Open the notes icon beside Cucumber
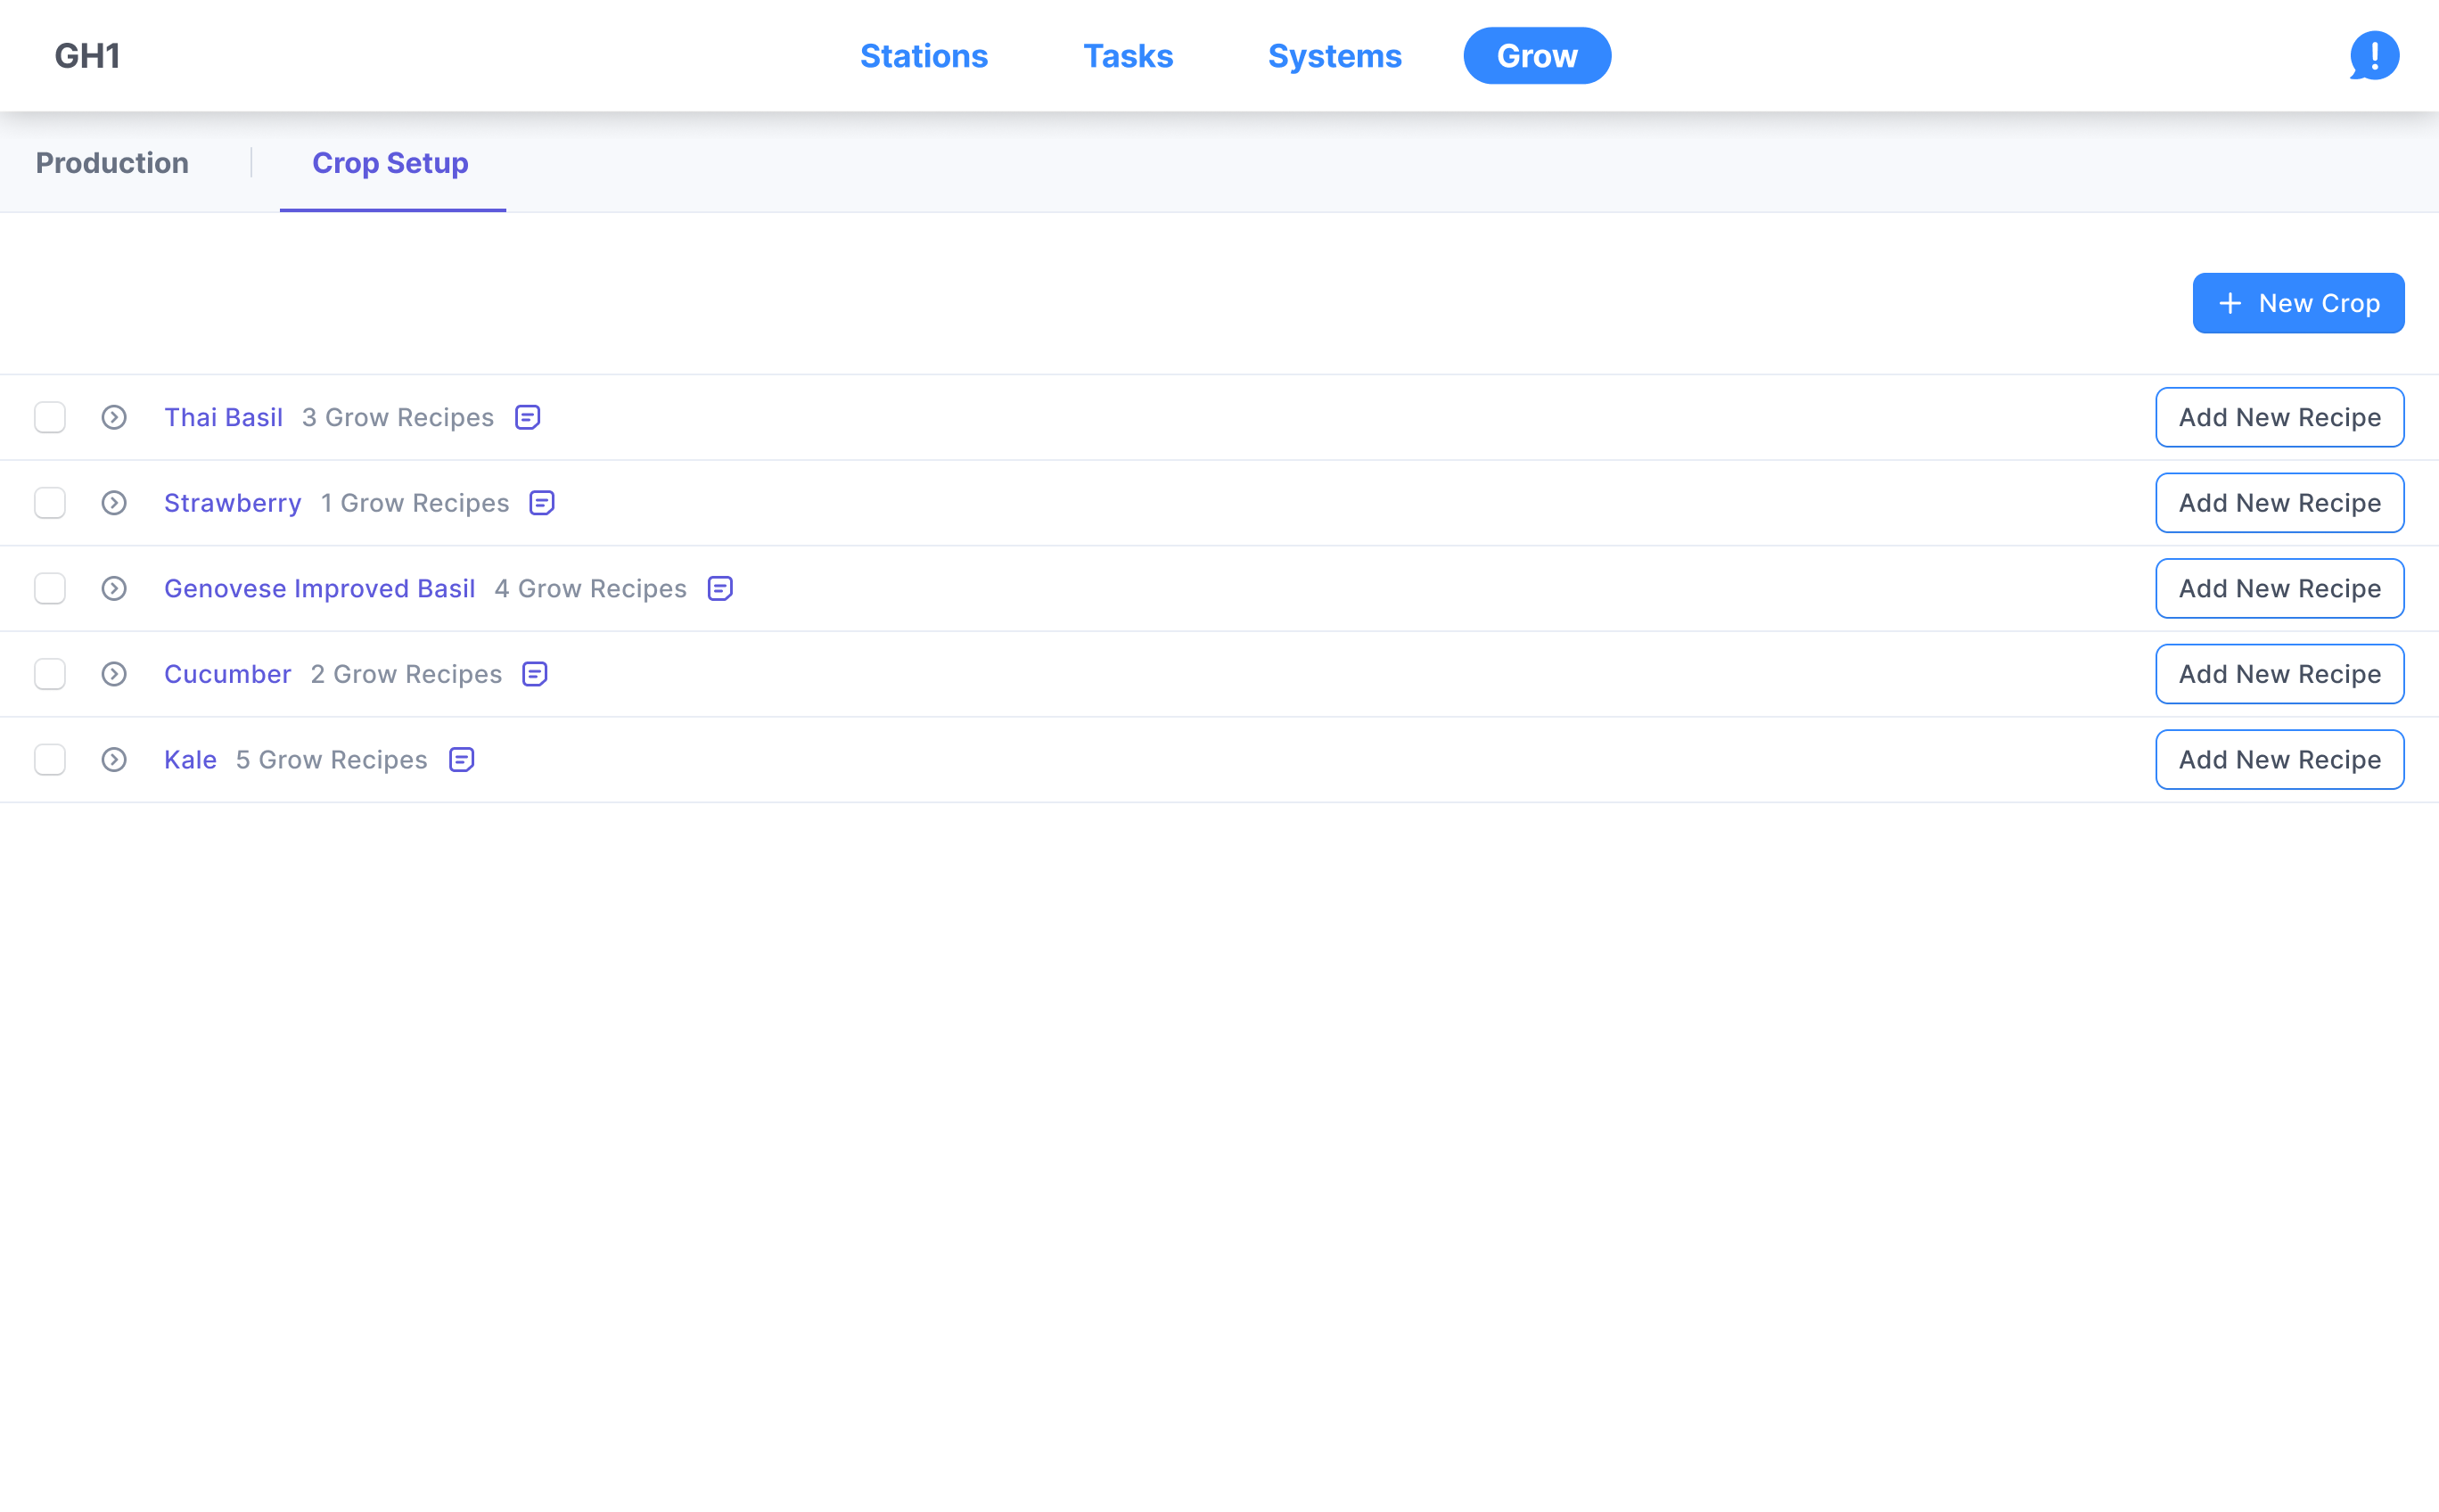This screenshot has height=1512, width=2439. 535,674
